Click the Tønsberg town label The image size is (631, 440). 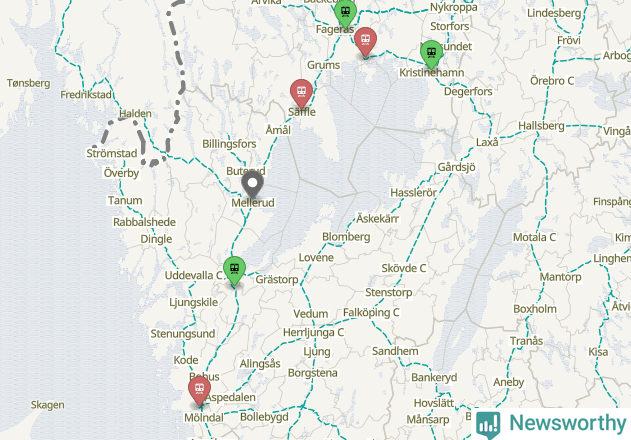coord(29,83)
